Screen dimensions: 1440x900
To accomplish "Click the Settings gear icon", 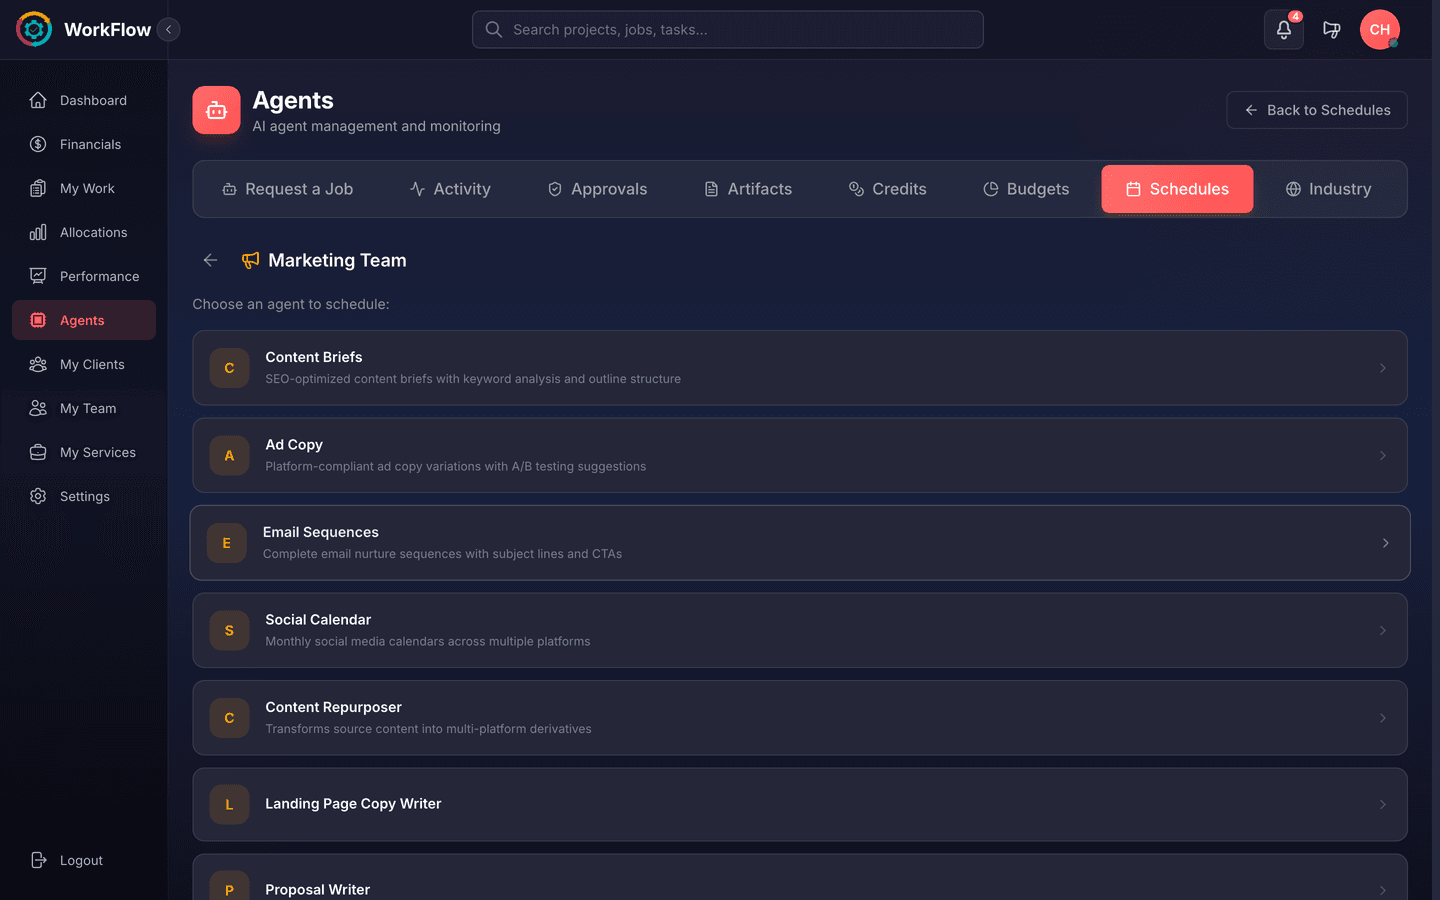I will (x=38, y=496).
